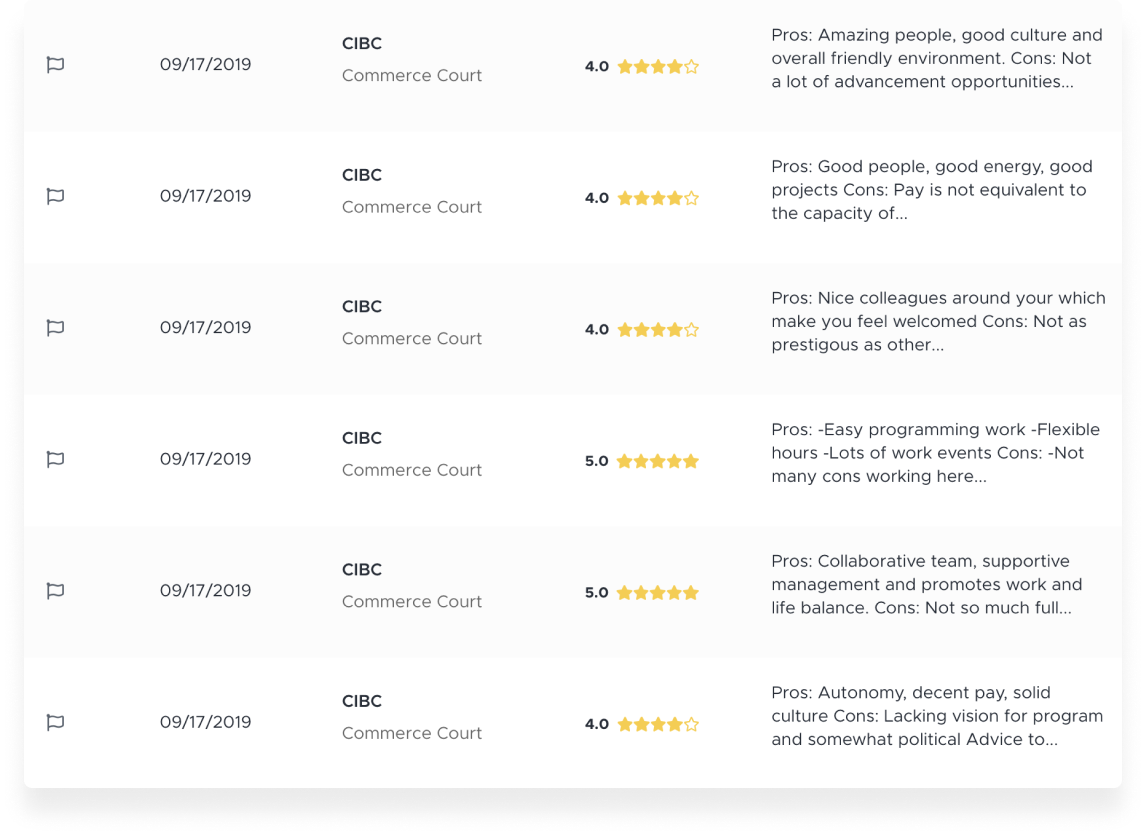Open review text about 'Easy programming work'
The image size is (1146, 836).
pyautogui.click(x=936, y=453)
